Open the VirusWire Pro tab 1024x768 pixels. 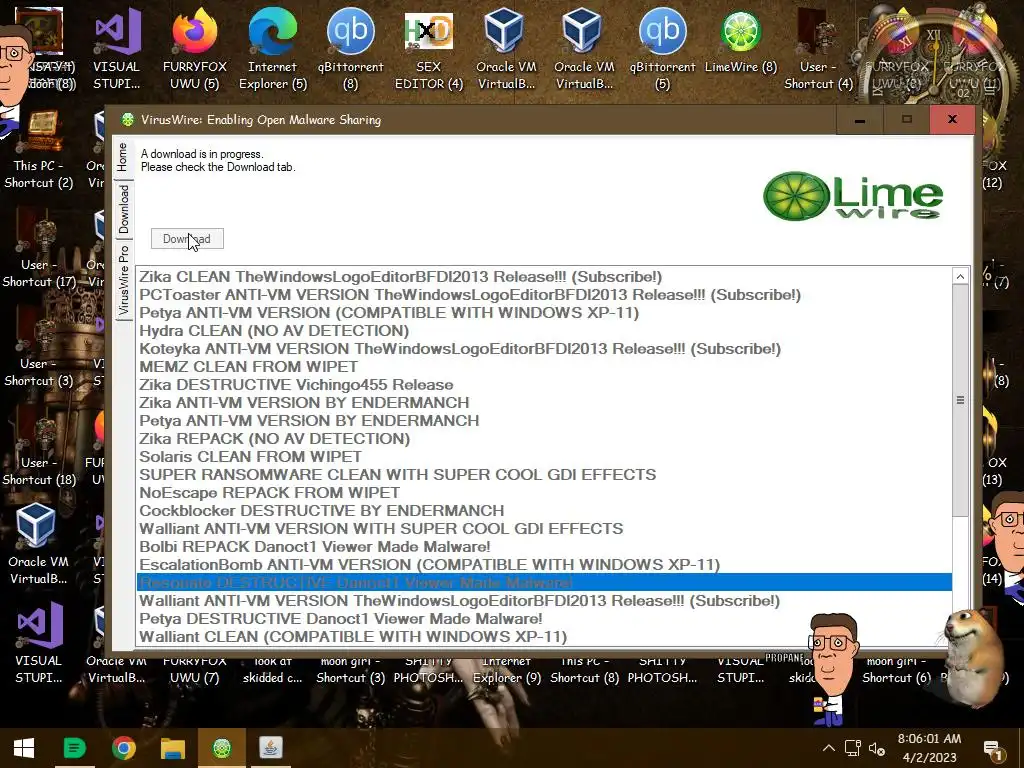[123, 280]
